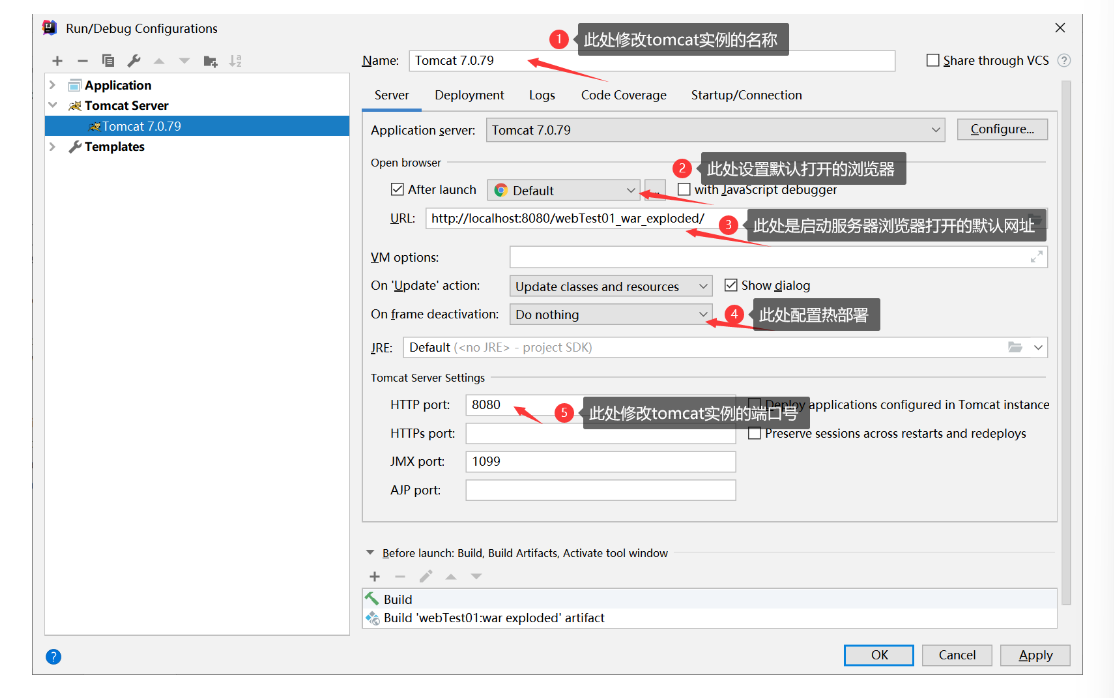Click the JMX port field
The width and height of the screenshot is (1114, 698).
tap(600, 461)
